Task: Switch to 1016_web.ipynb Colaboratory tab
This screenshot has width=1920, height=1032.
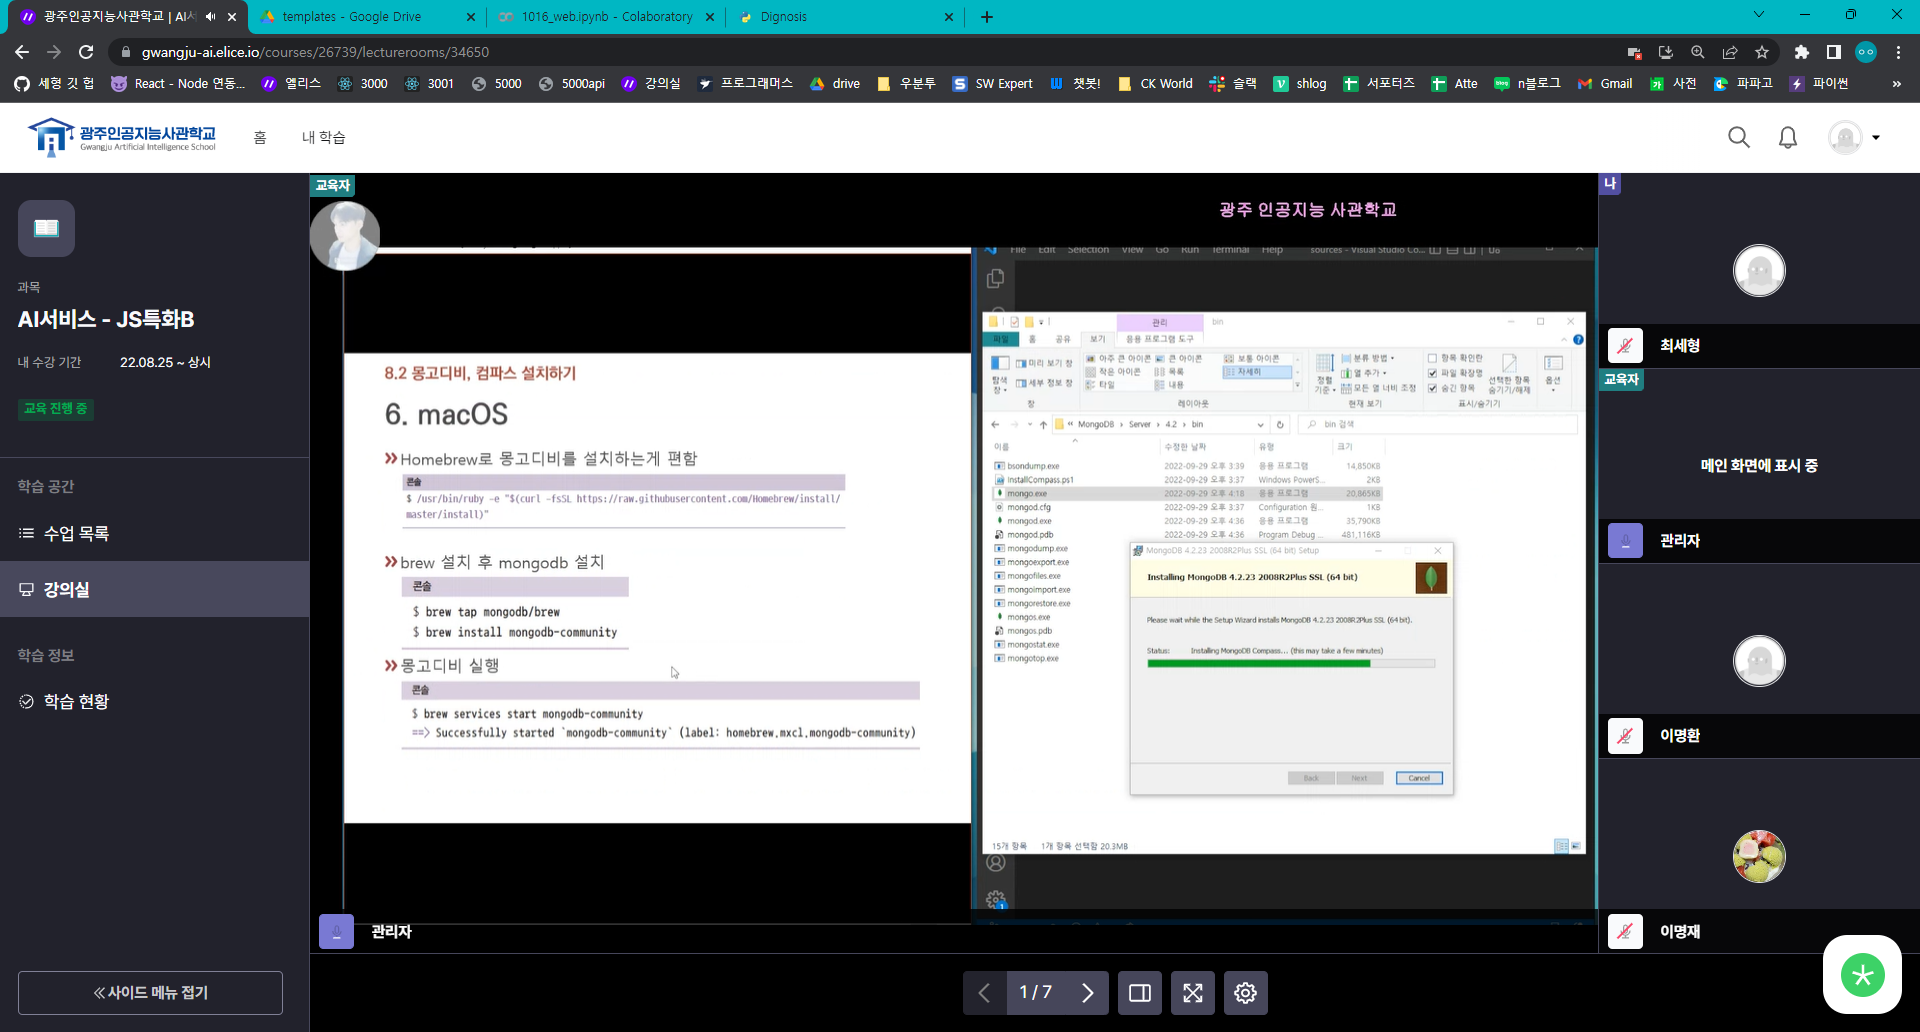Action: pos(606,17)
